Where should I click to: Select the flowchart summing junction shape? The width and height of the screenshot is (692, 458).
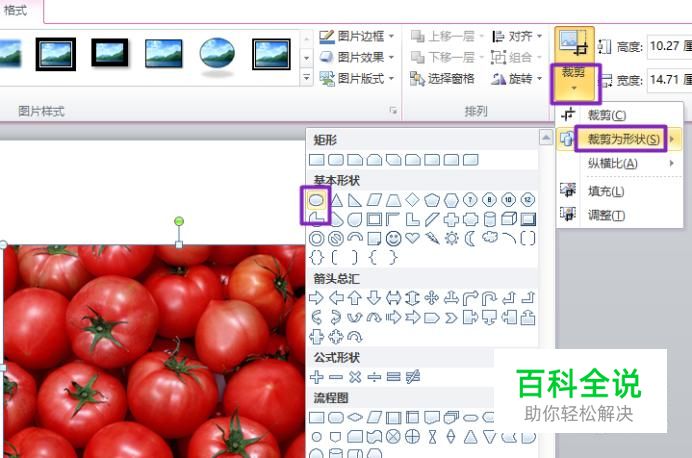click(393, 437)
